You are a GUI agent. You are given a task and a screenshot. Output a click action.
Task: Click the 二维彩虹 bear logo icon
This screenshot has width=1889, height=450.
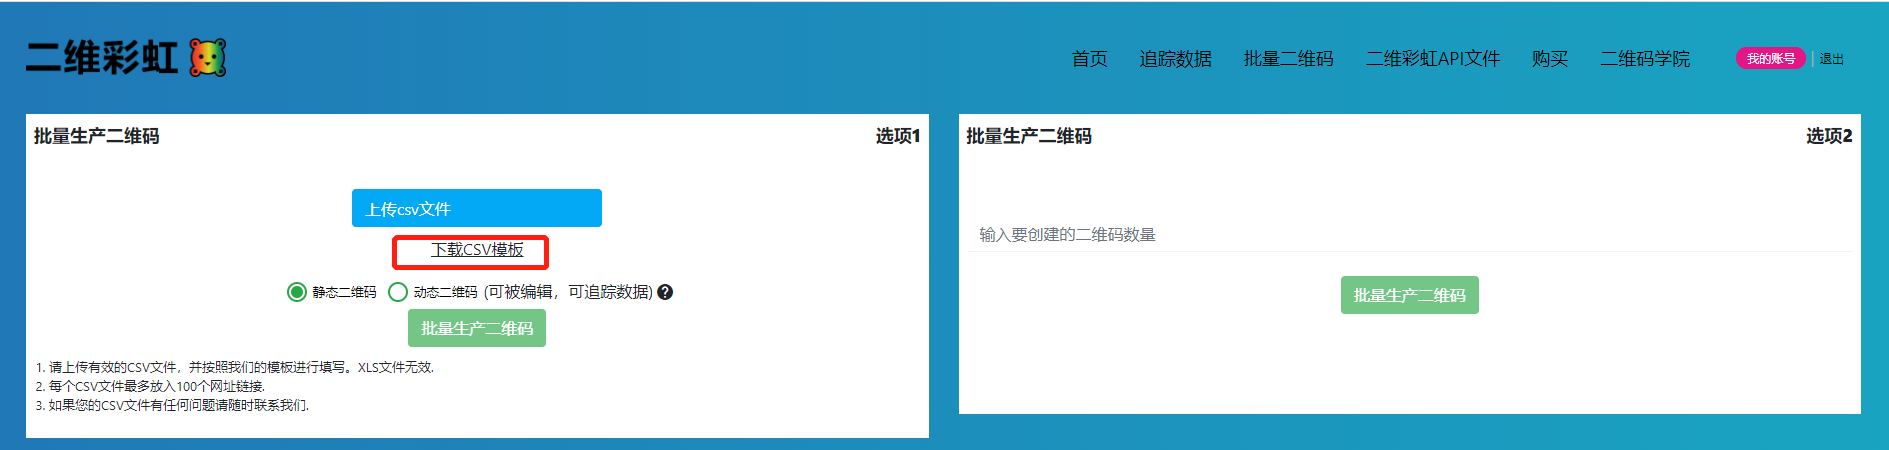pyautogui.click(x=208, y=58)
